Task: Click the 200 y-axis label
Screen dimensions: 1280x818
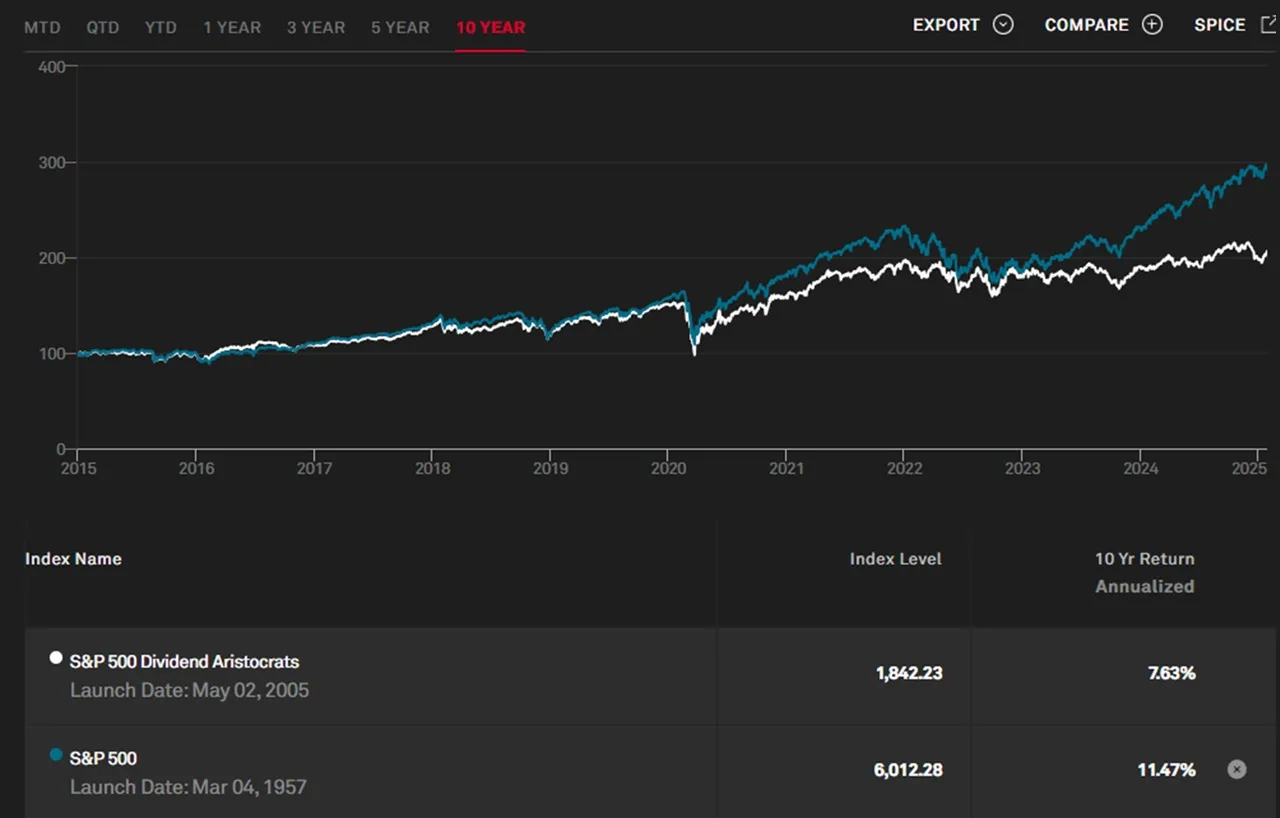Action: (x=52, y=258)
